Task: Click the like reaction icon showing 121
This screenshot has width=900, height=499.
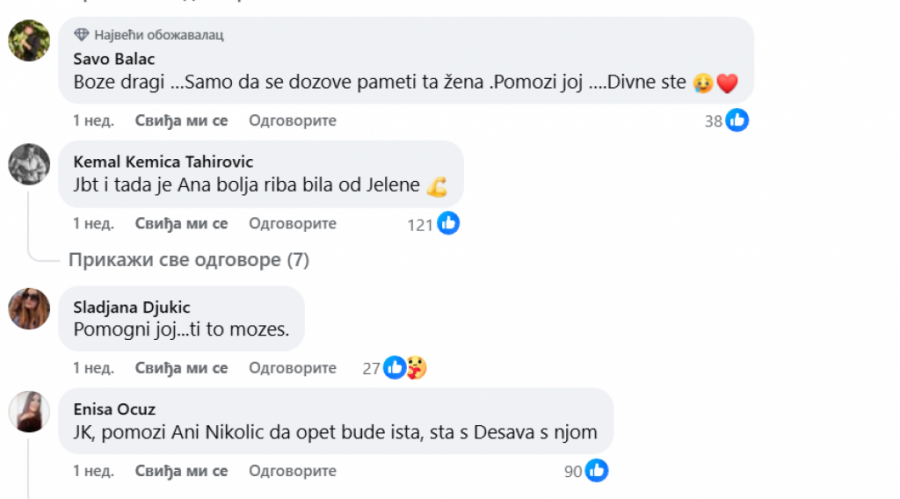Action: 448,224
